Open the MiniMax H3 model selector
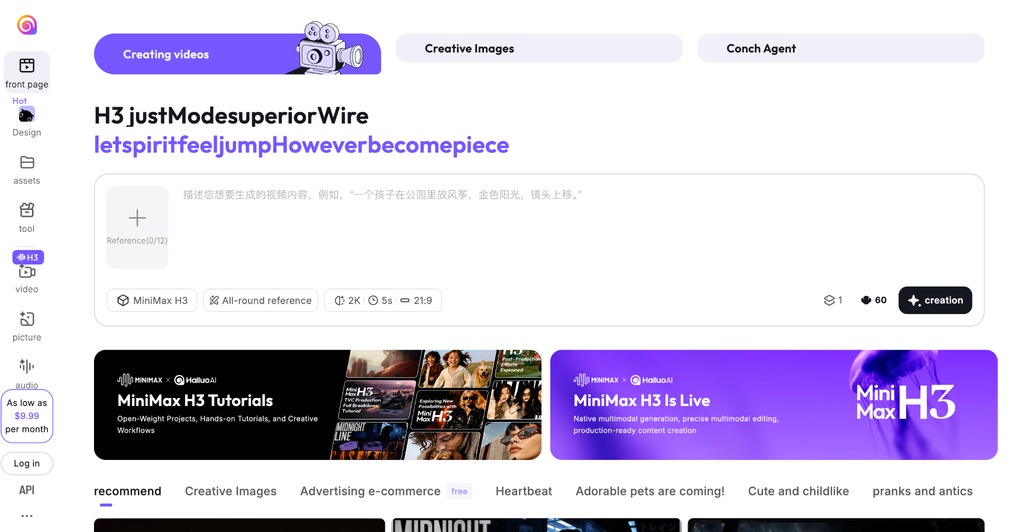 coord(152,300)
